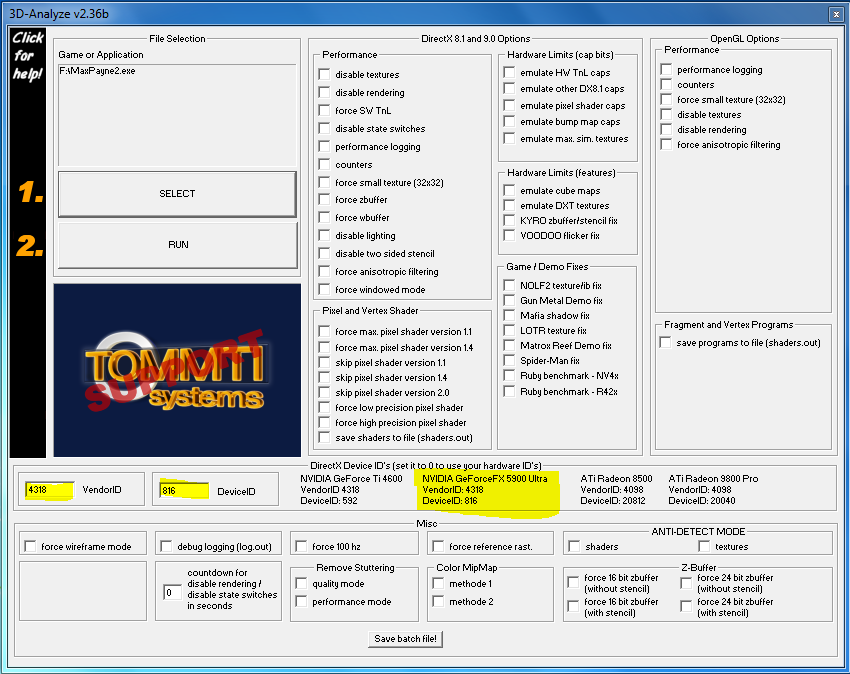Screen dimensions: 850x674
Task: Force max. pixel shader version 1.4
Action: (324, 347)
